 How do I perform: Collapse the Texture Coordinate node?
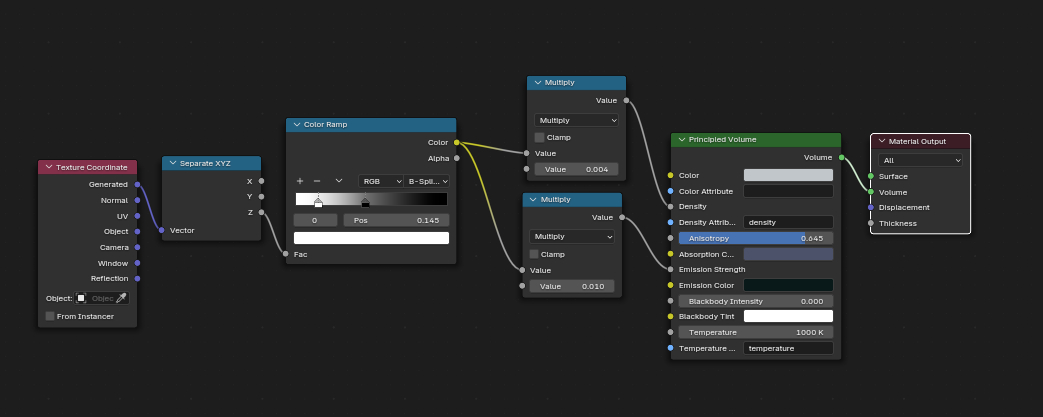(x=48, y=167)
